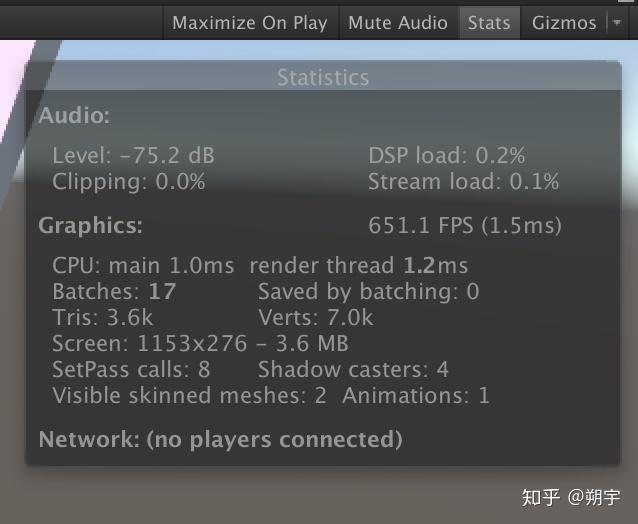Screen dimensions: 638x524
Task: Click the Saved by batching value
Action: (369, 291)
